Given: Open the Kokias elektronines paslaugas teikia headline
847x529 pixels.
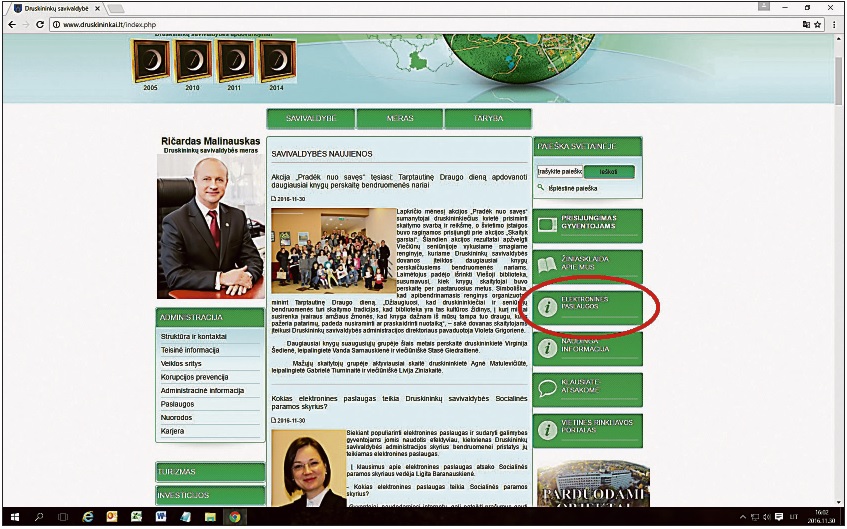Looking at the screenshot, I should (399, 403).
